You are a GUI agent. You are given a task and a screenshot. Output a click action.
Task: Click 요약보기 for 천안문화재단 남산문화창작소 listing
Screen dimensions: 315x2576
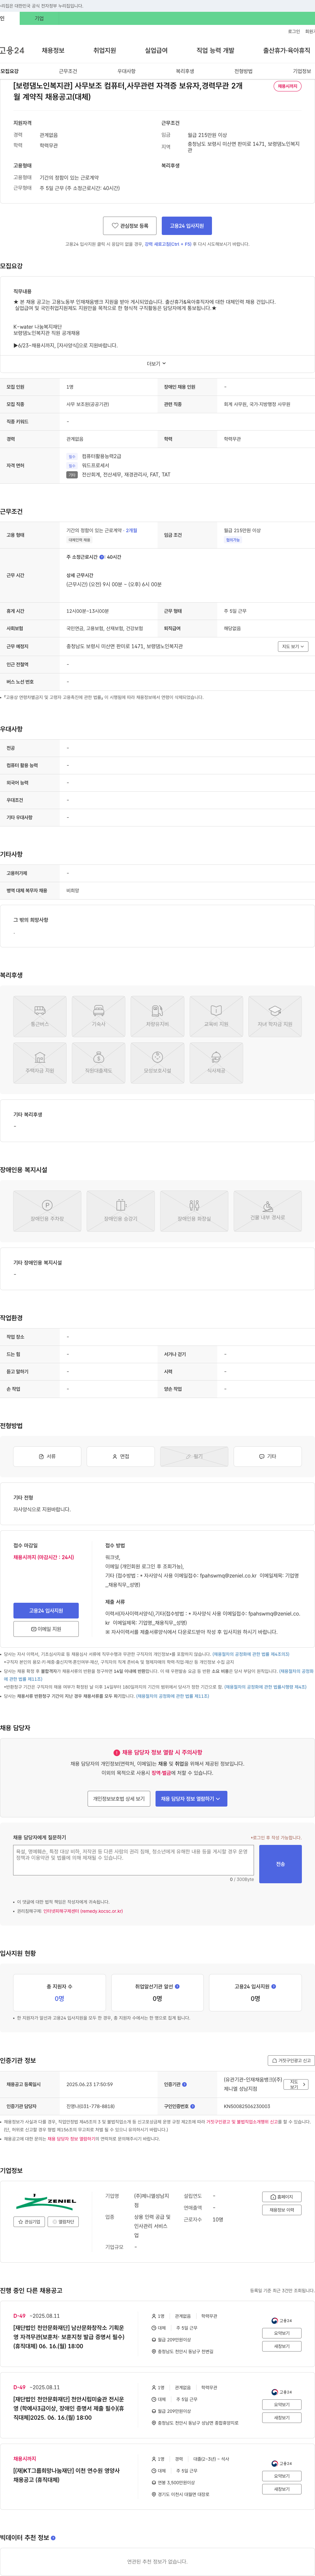[x=282, y=2333]
